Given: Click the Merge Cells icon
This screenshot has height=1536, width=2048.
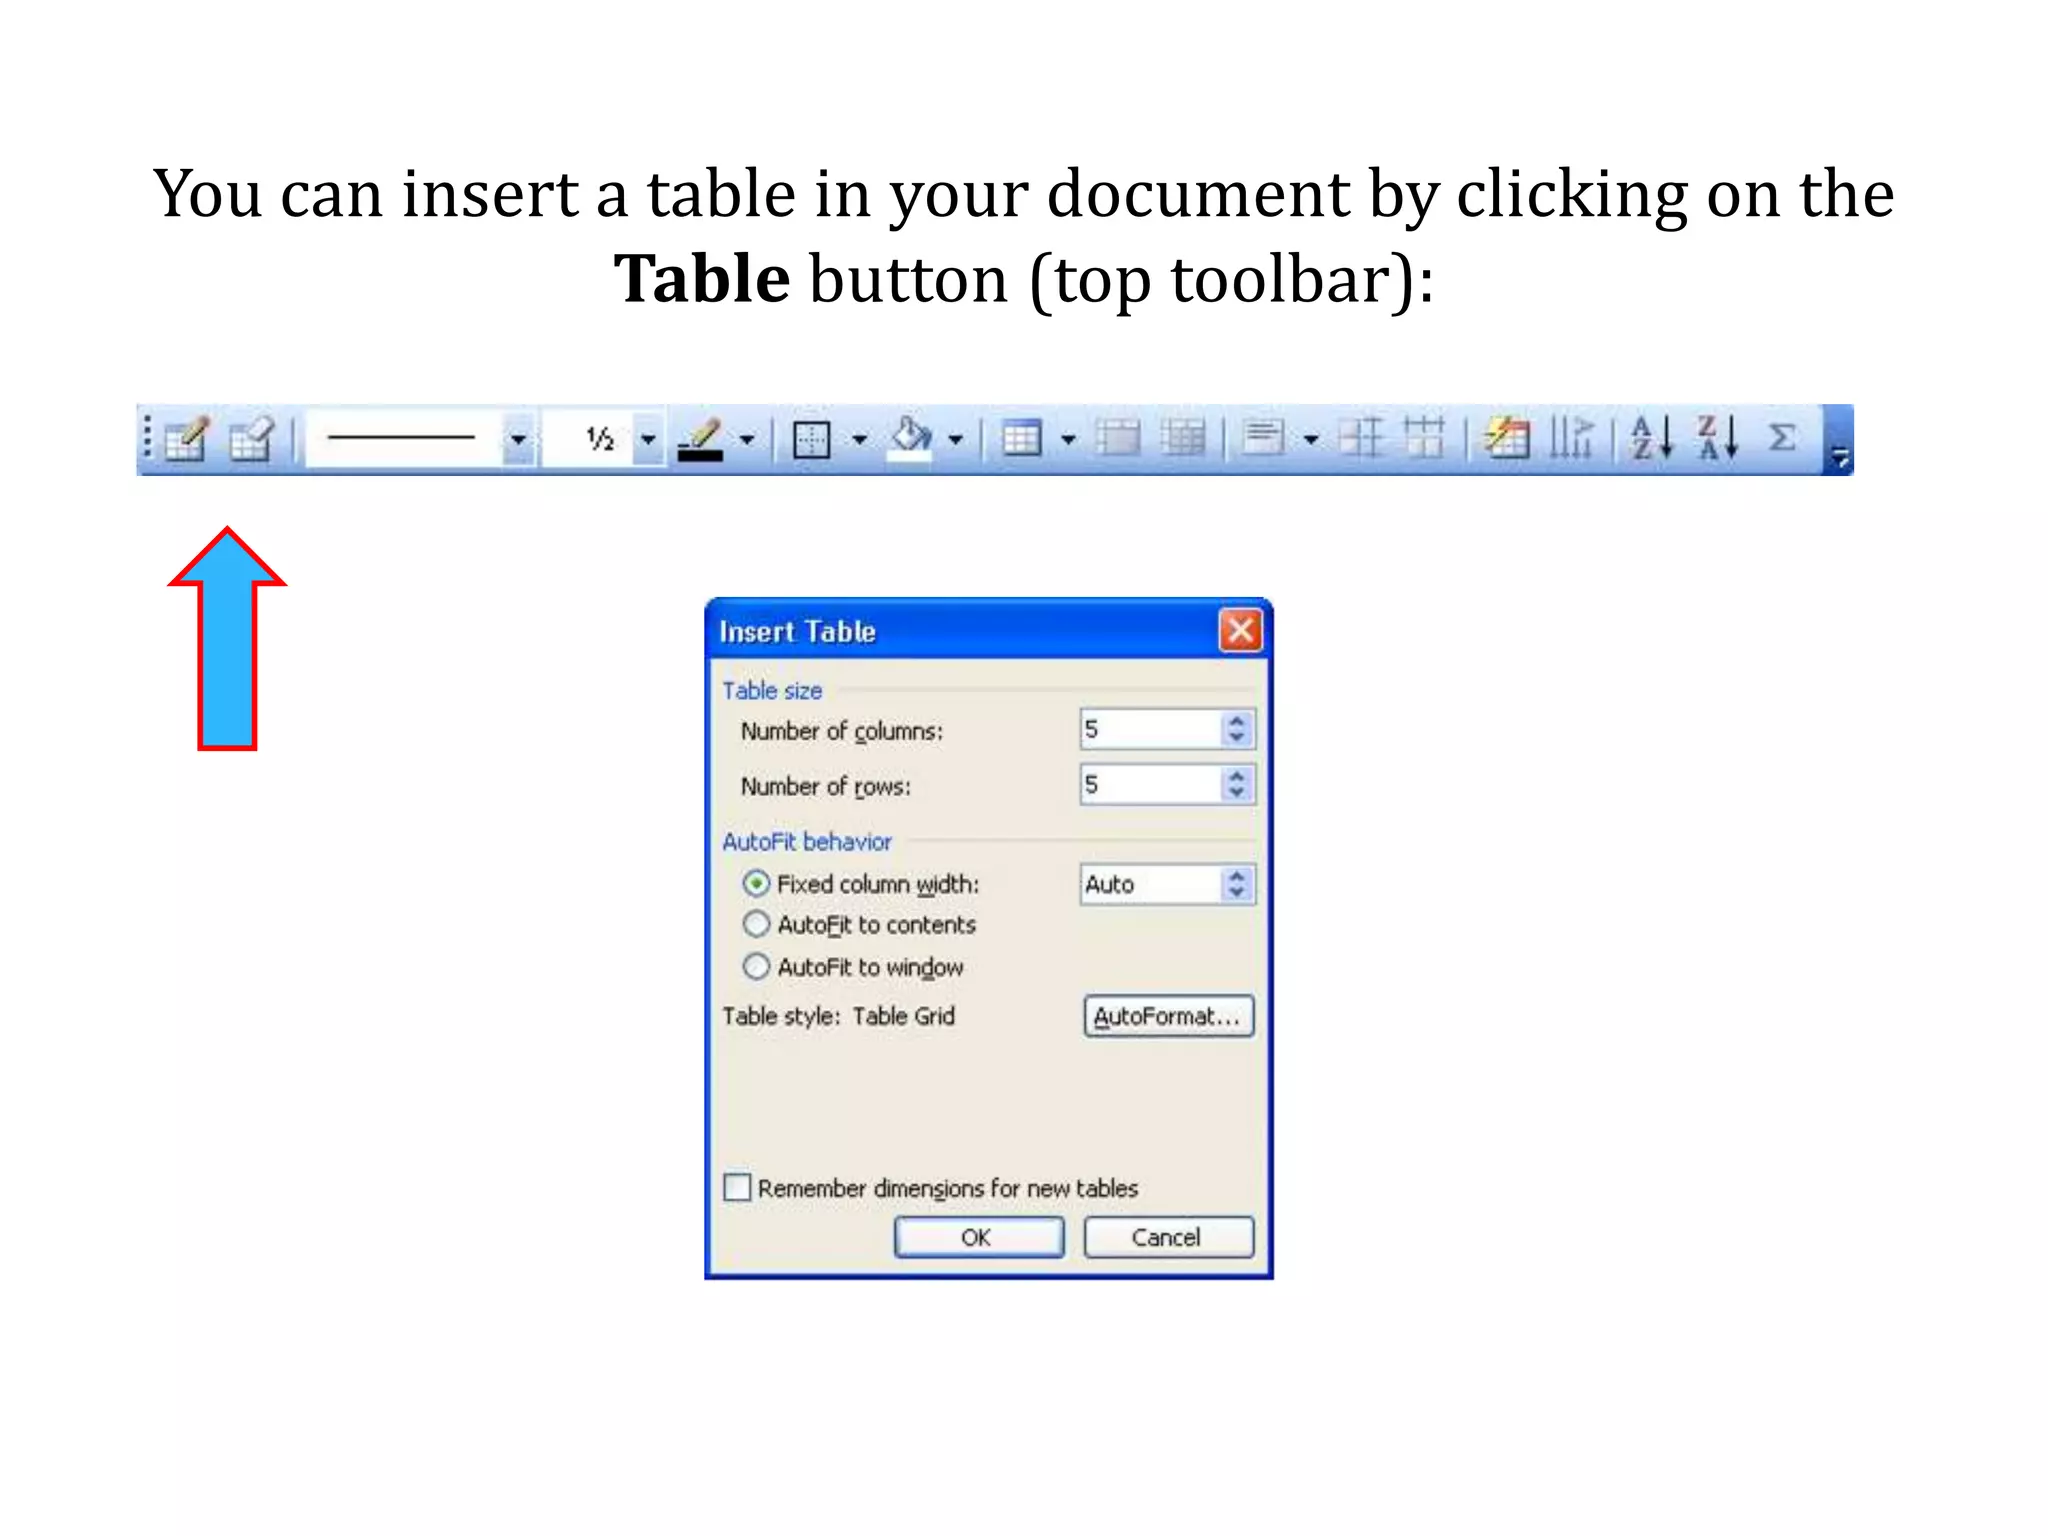Looking at the screenshot, I should pos(1118,438).
